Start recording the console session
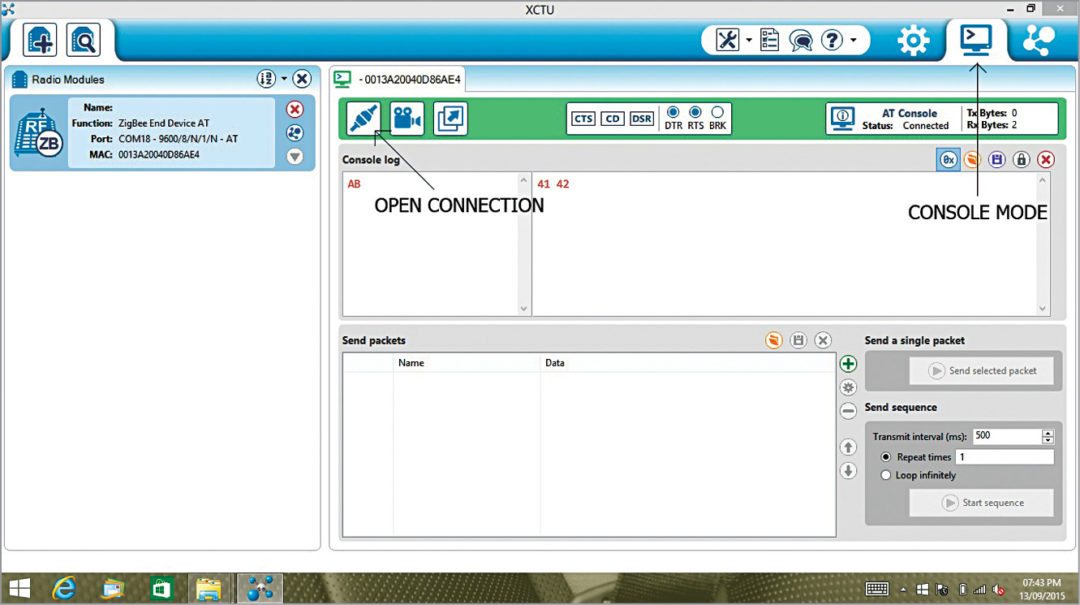 click(406, 119)
